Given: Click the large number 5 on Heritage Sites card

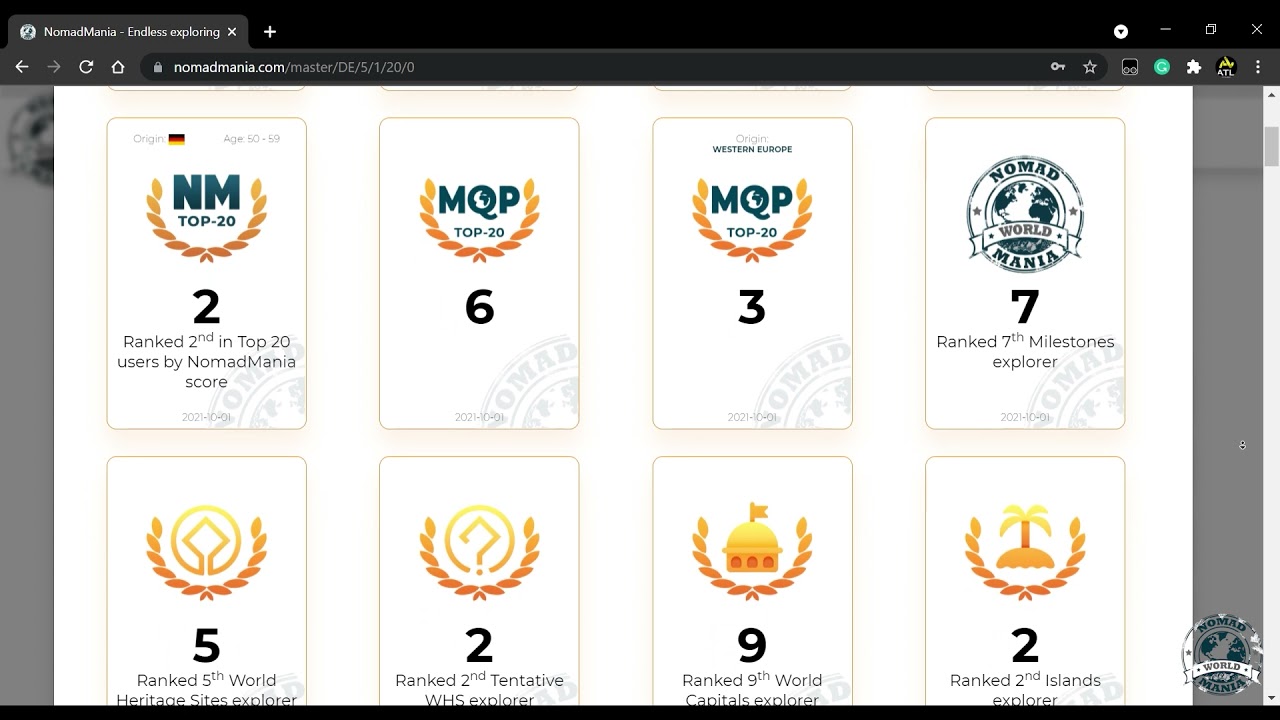Looking at the screenshot, I should [x=206, y=646].
